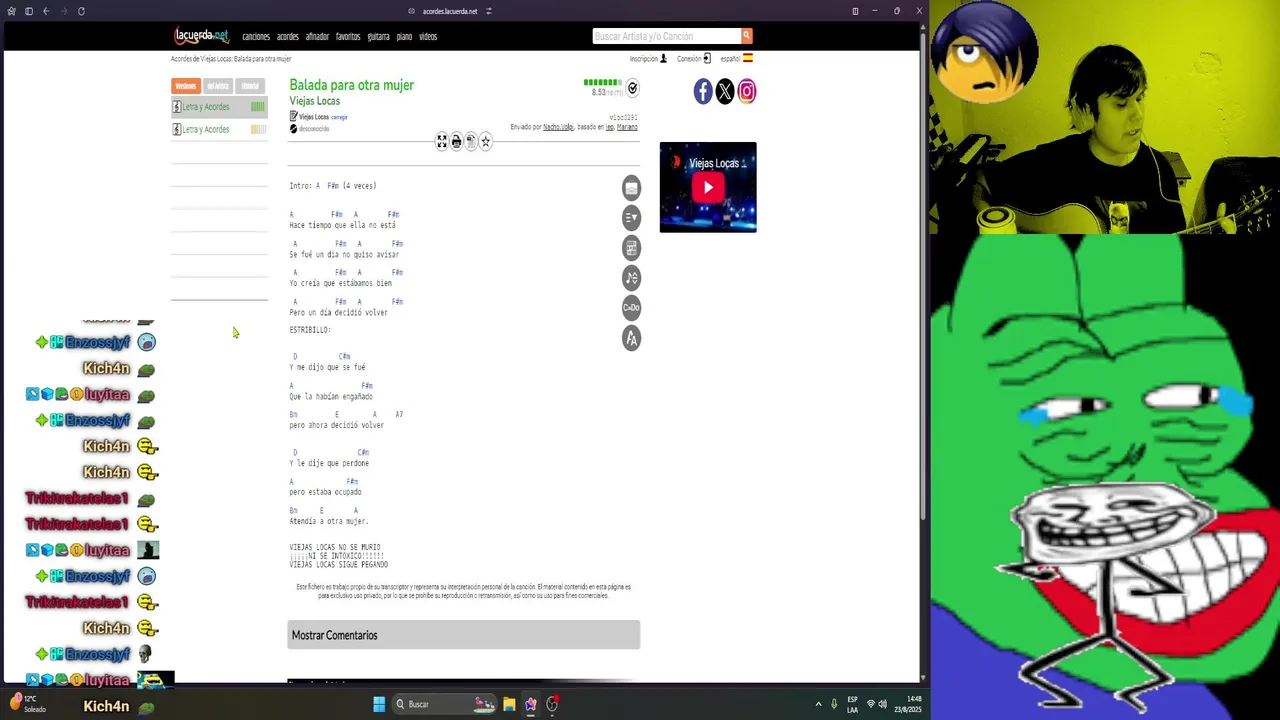
Task: Click the browser split-view icon near minimize
Action: tap(855, 11)
